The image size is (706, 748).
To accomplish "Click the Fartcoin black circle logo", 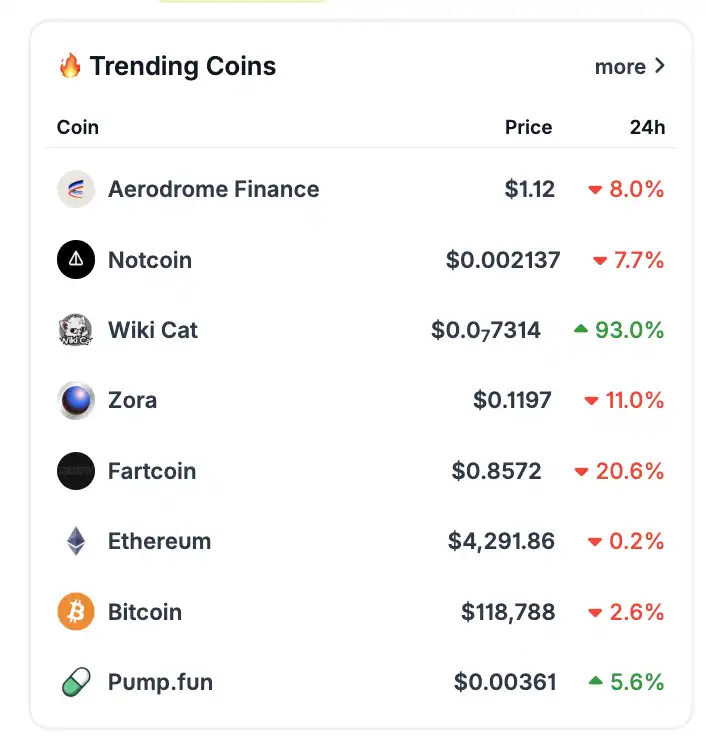I will coord(76,471).
